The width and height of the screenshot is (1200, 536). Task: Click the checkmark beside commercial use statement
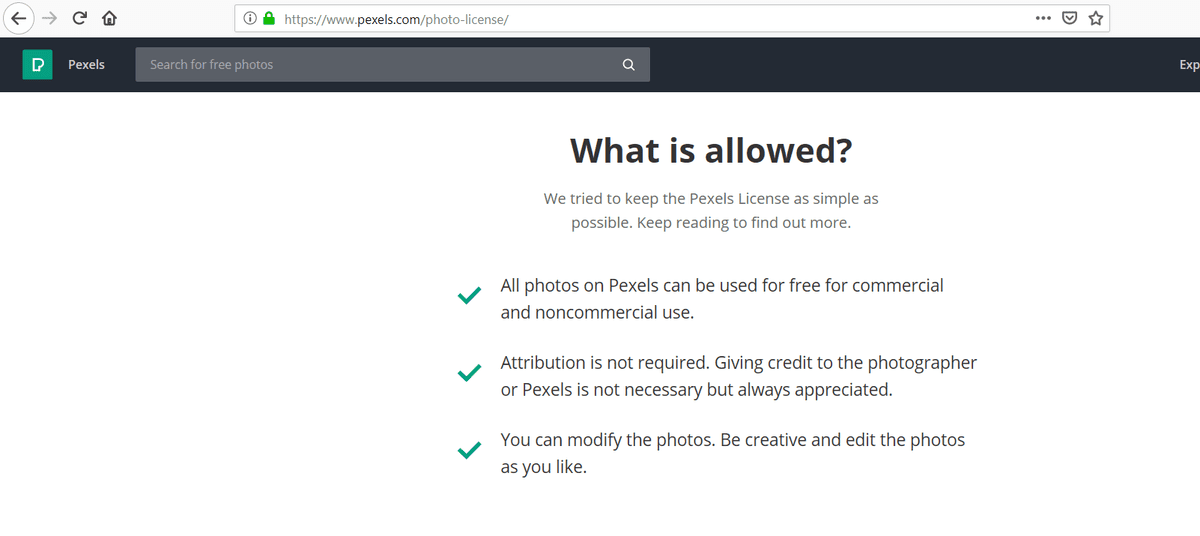tap(468, 297)
